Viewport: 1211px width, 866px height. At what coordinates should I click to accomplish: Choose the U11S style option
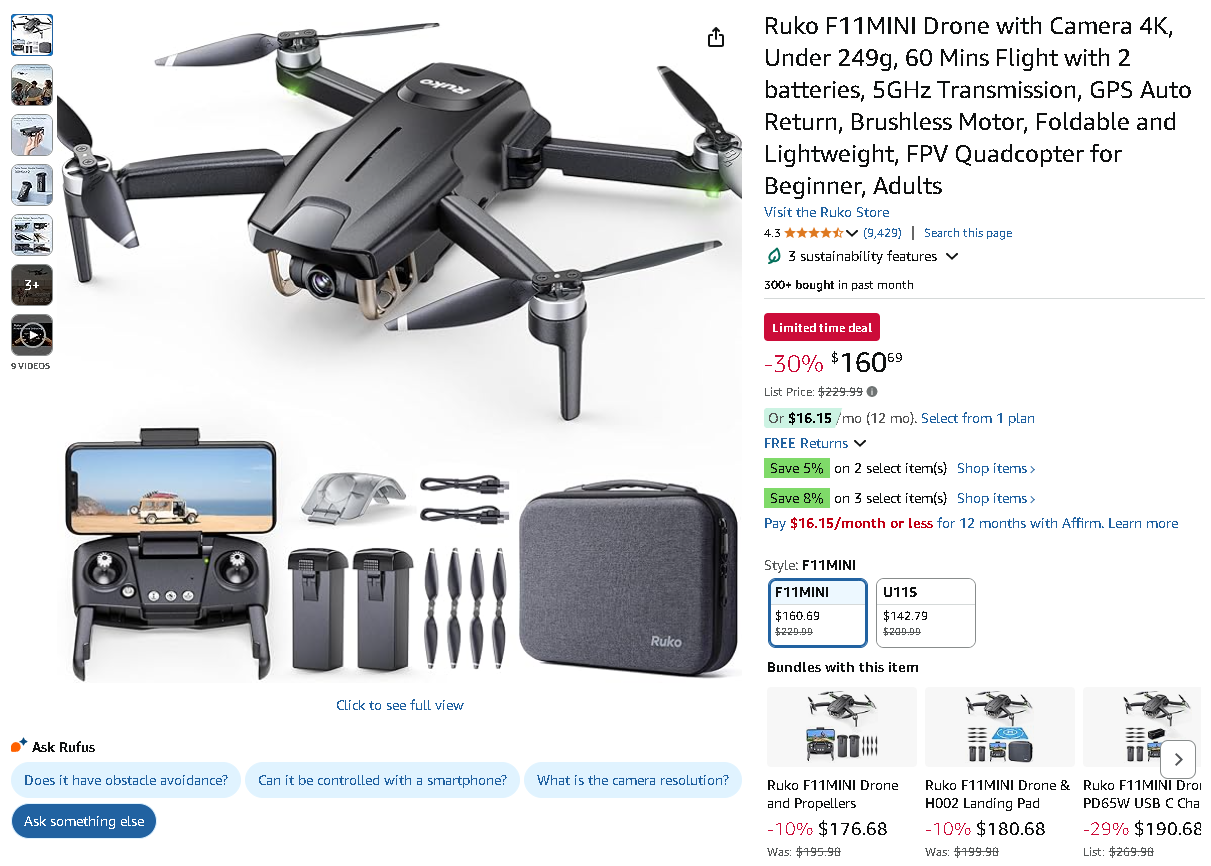pyautogui.click(x=925, y=612)
